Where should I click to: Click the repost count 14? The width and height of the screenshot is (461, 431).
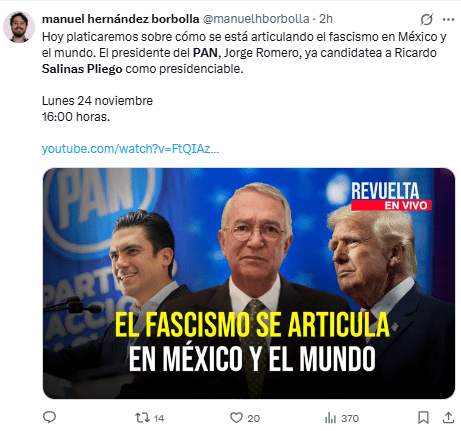pos(159,418)
